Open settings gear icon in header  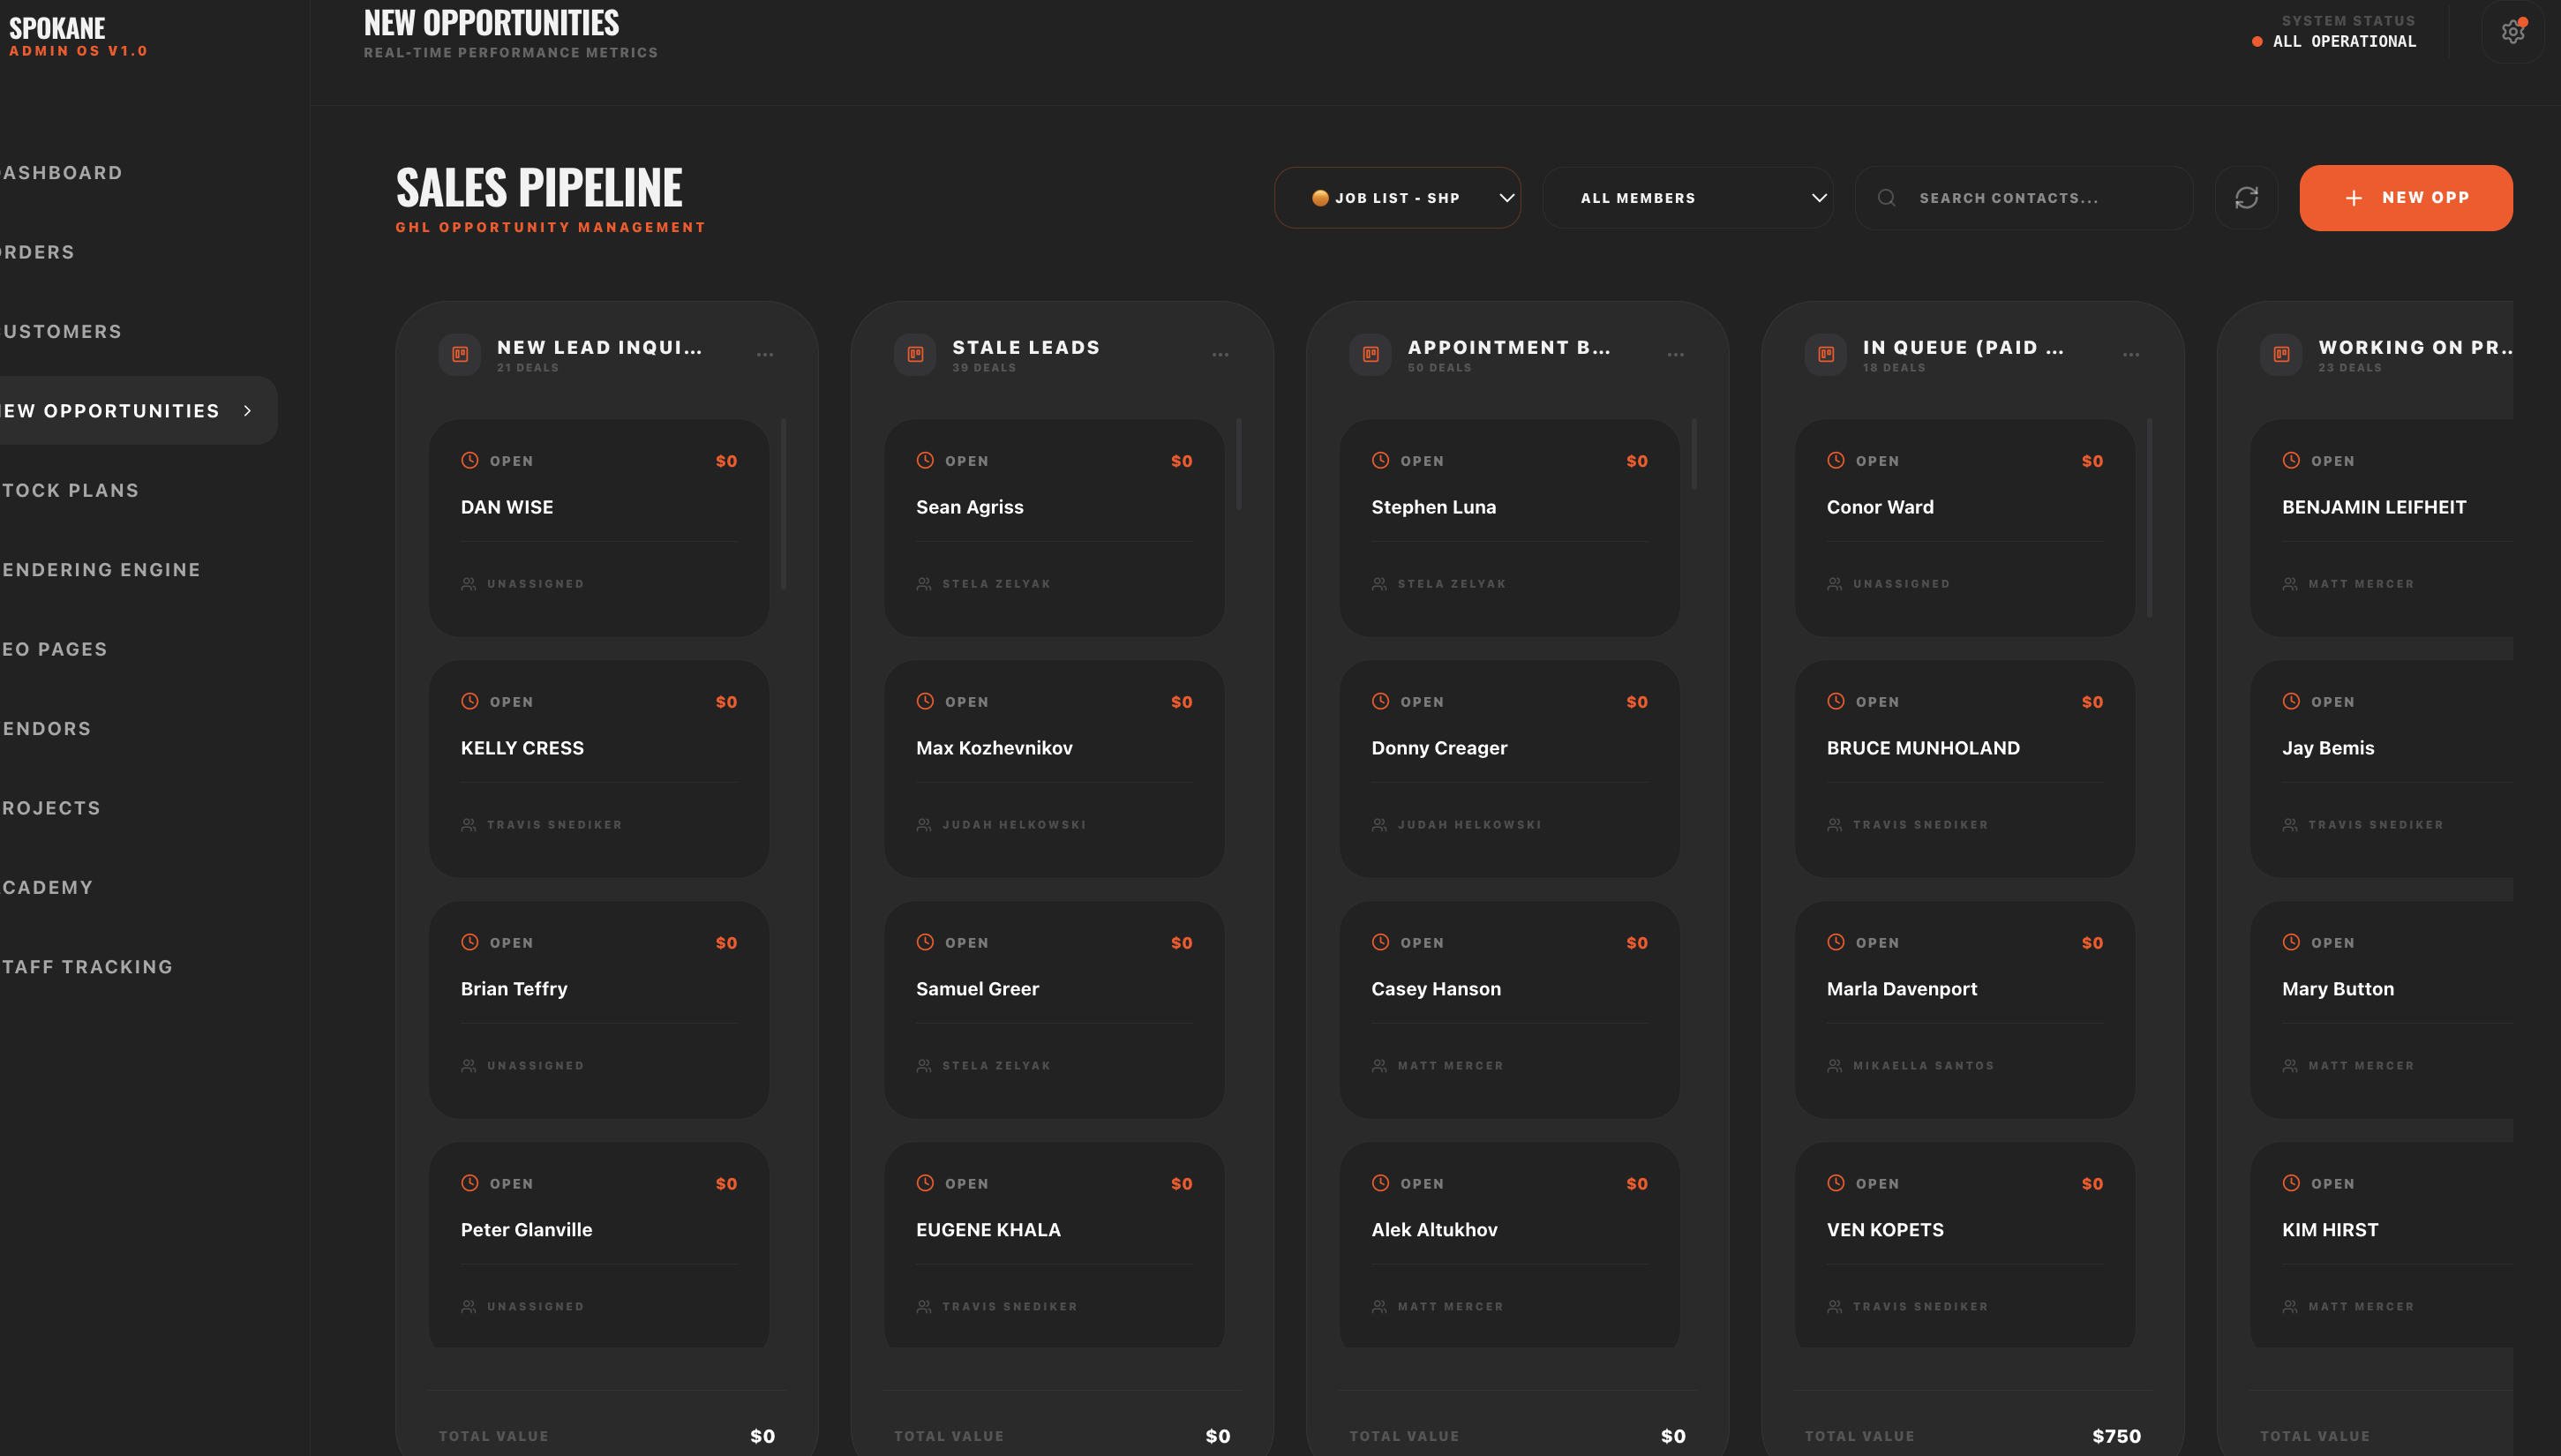[x=2512, y=32]
